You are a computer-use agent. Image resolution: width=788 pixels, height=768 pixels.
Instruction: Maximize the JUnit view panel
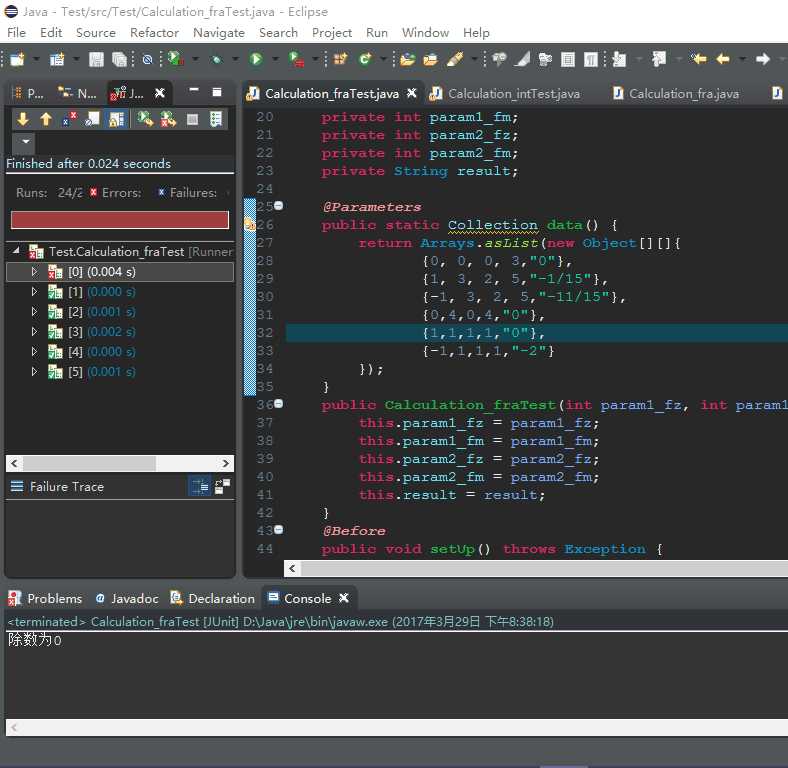(217, 91)
